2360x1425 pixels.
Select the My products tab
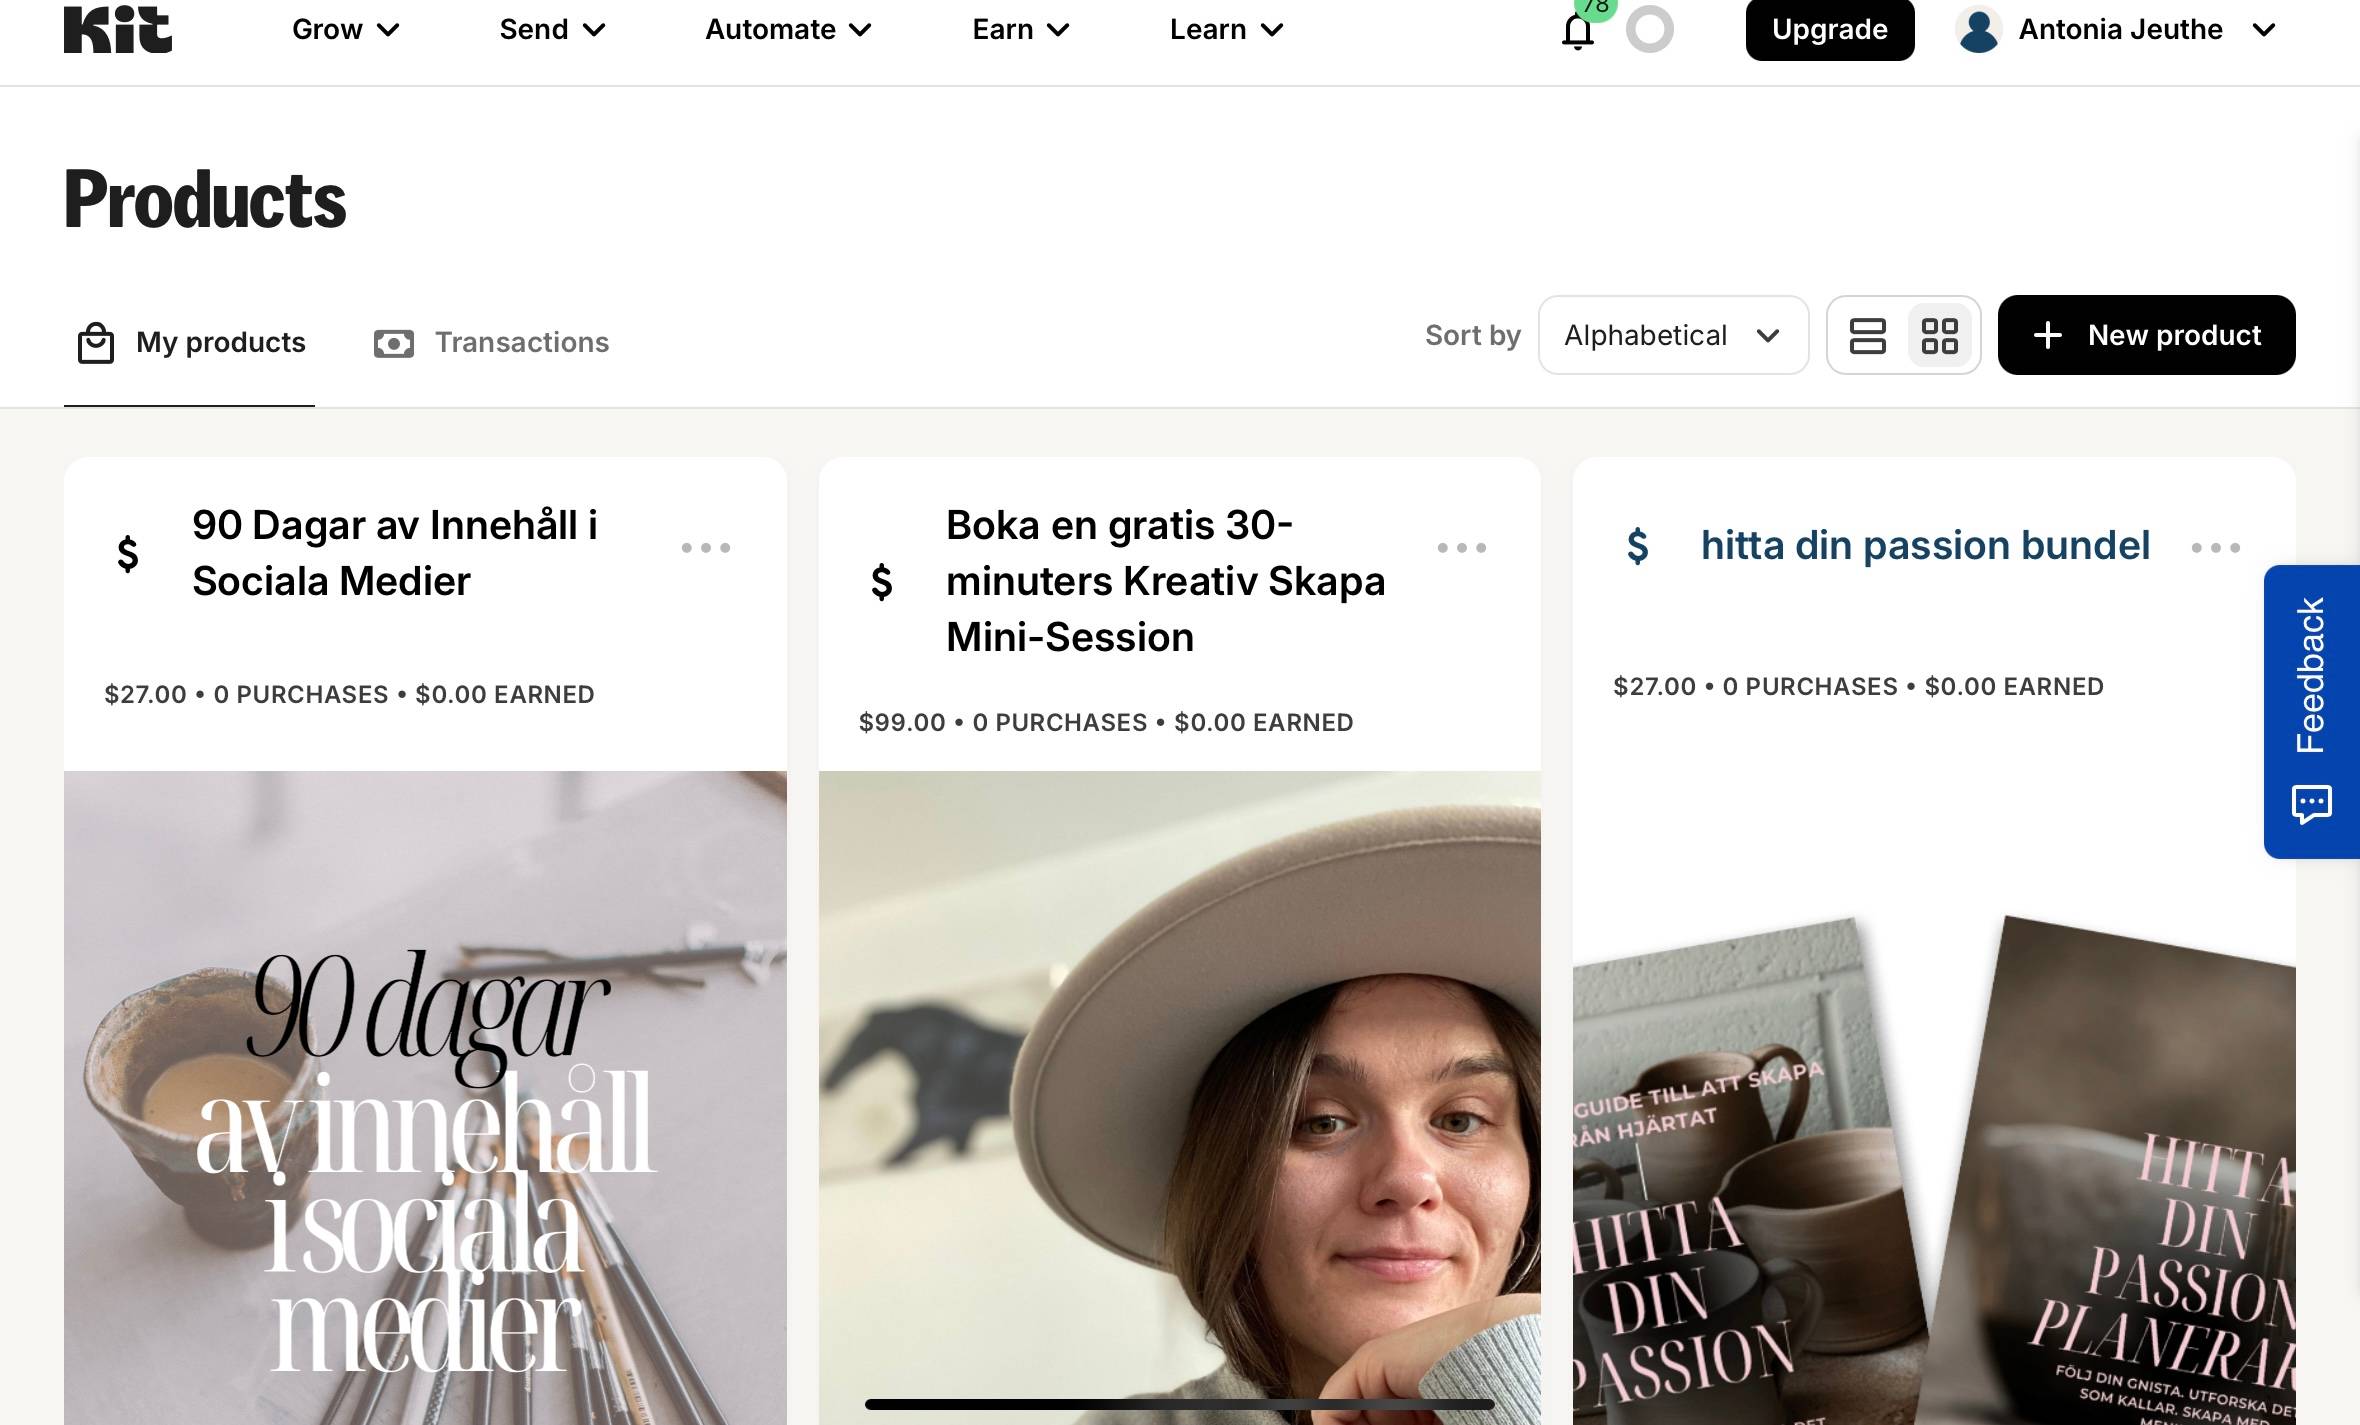191,343
